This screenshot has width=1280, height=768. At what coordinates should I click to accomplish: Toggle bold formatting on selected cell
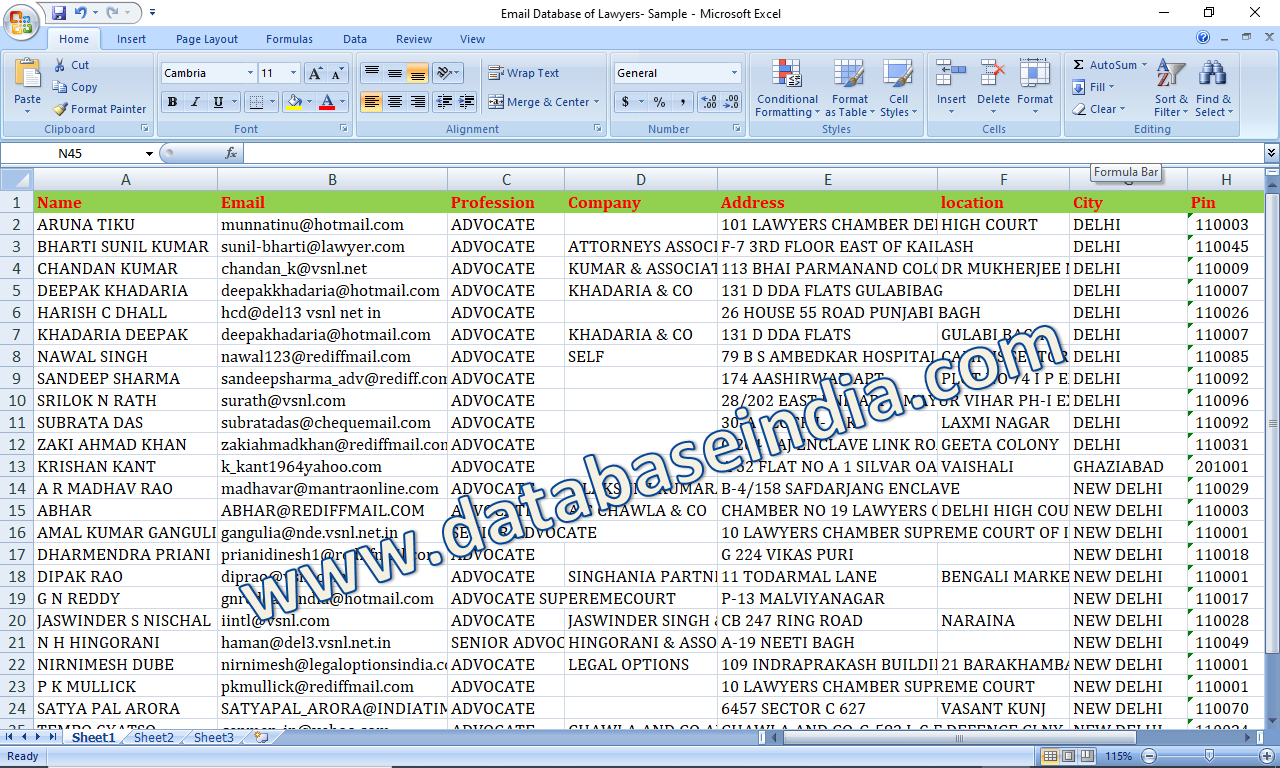click(x=172, y=102)
